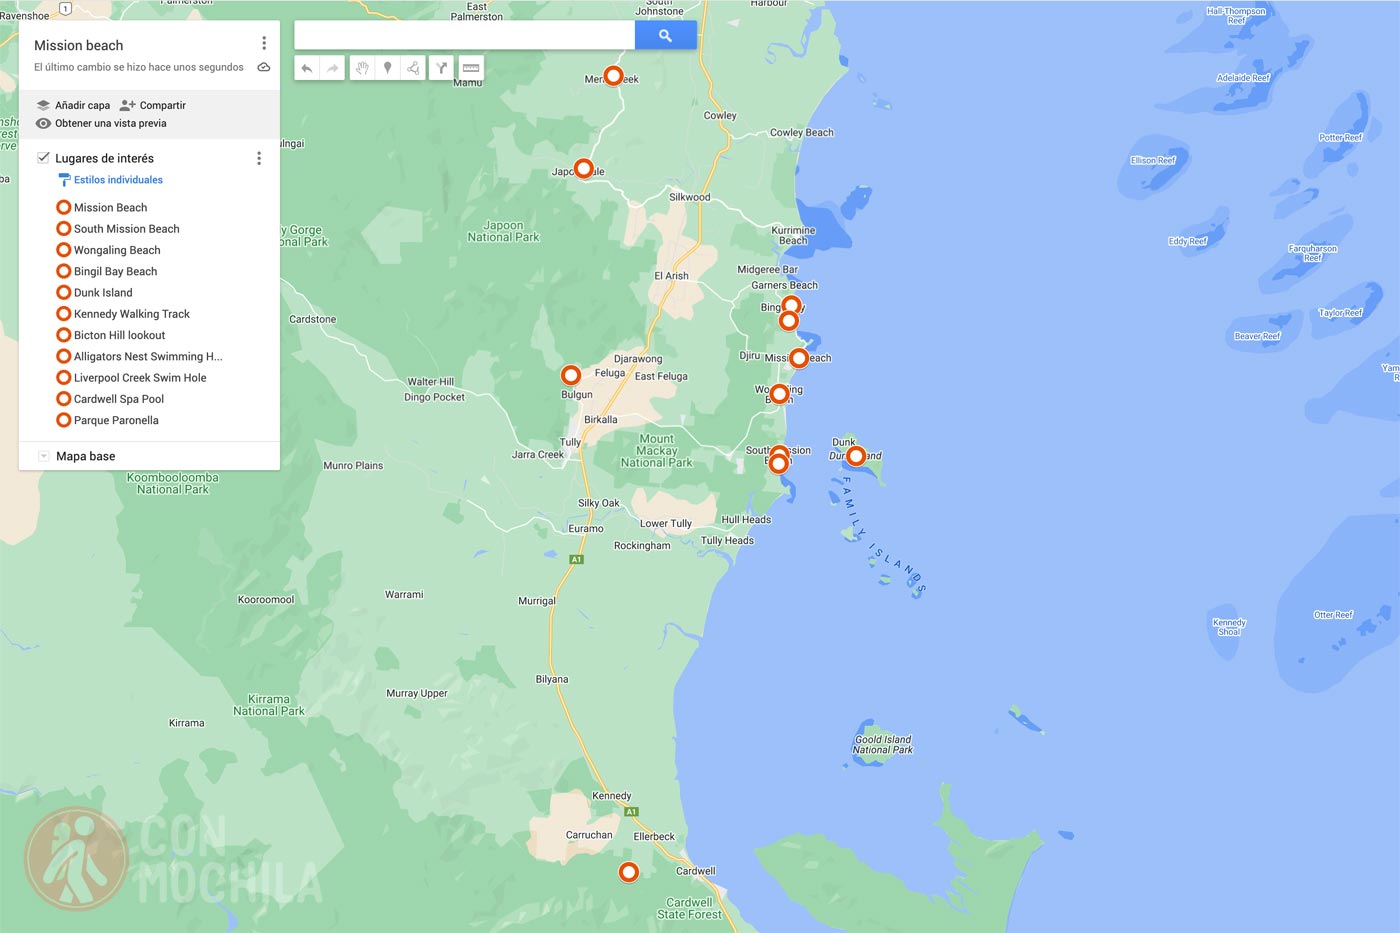Open the add directions tool
Image resolution: width=1400 pixels, height=933 pixels.
tap(440, 68)
